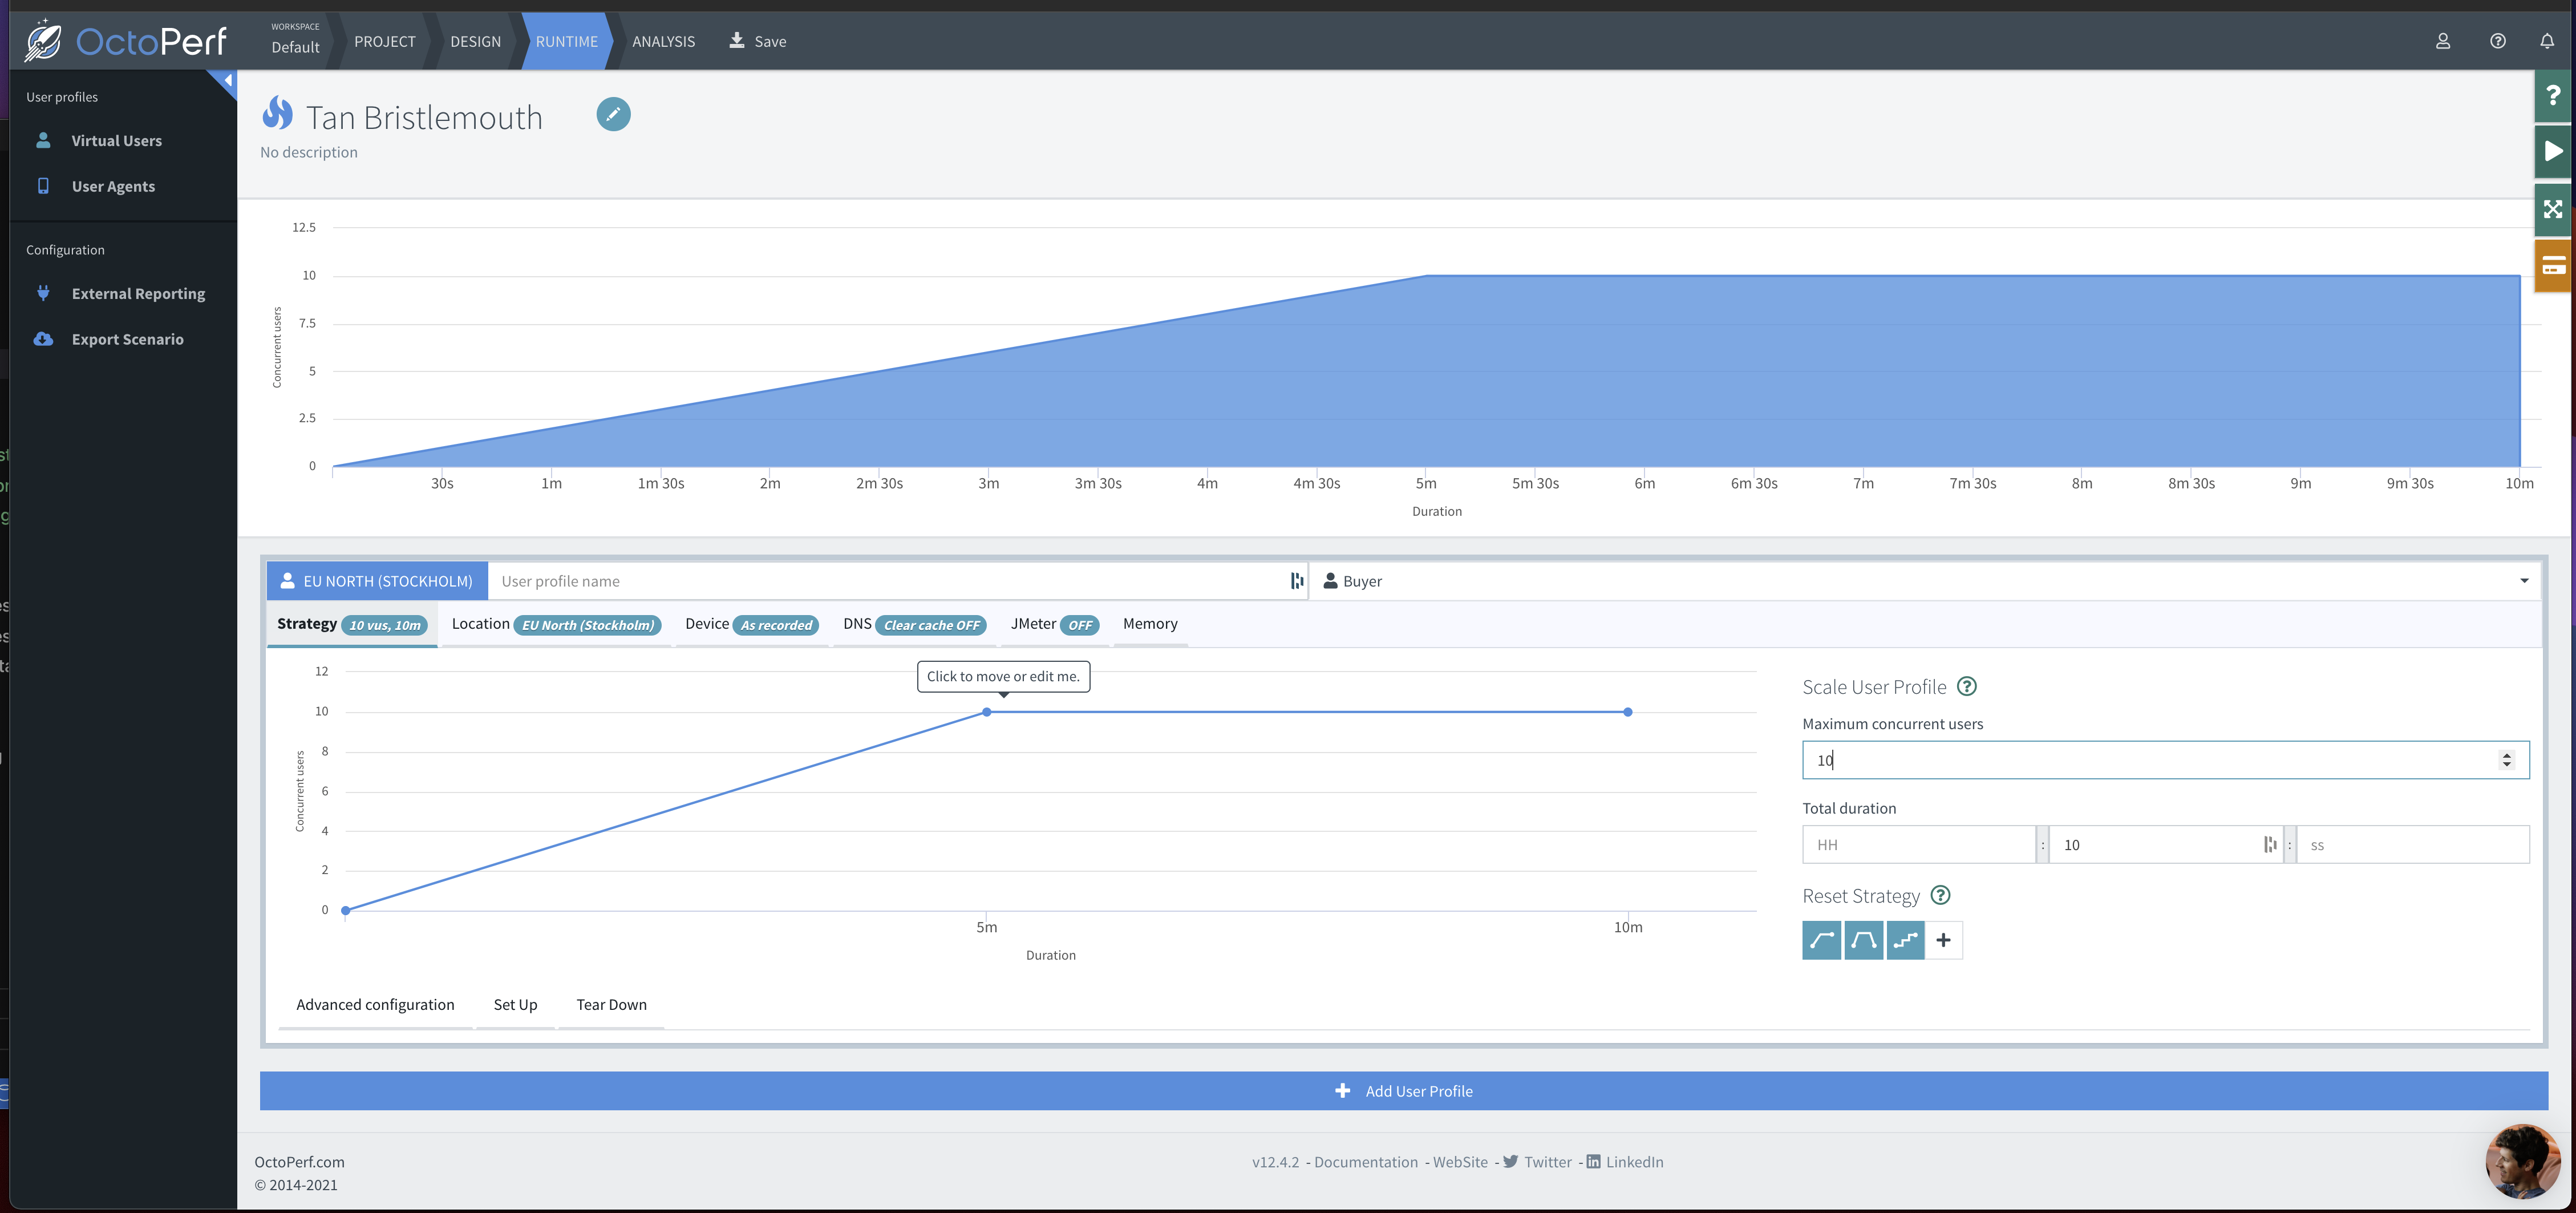
Task: Open the OctoPerf.com footer link
Action: coord(299,1162)
